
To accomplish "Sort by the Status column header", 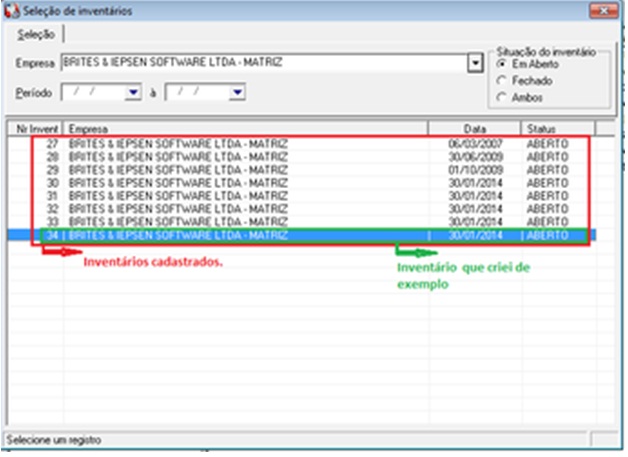I will tap(558, 129).
